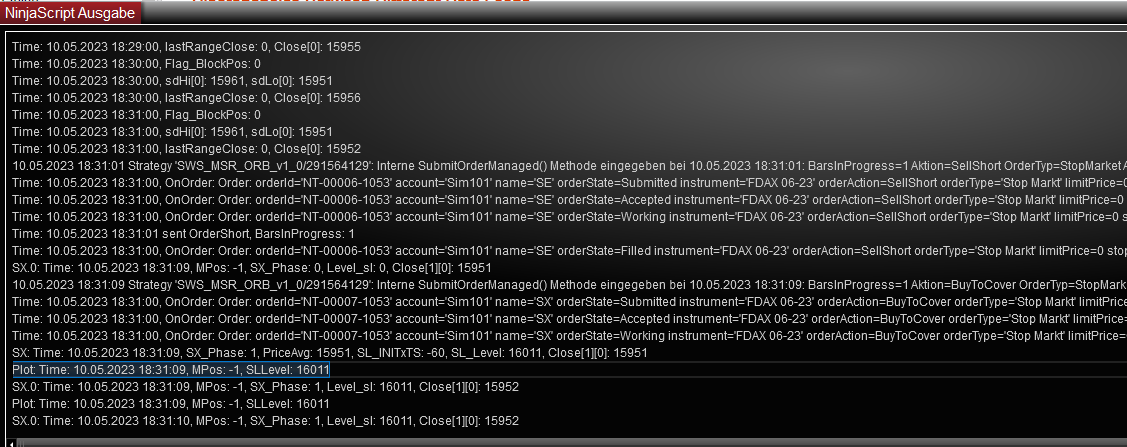The height and width of the screenshot is (447, 1127).
Task: Click the last SX.0 line at 18:31:10
Action: (x=265, y=421)
